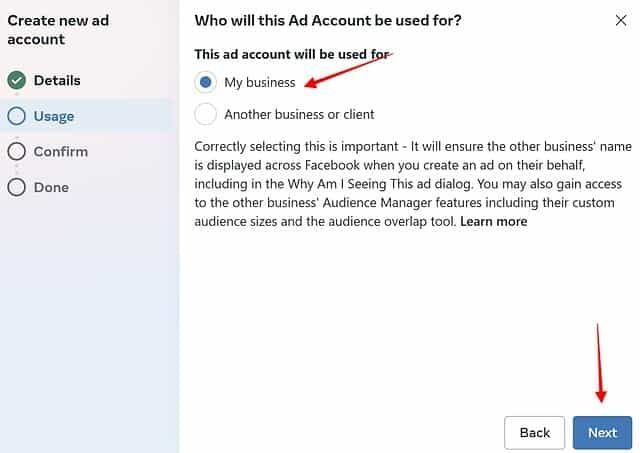640x453 pixels.
Task: Click the green Details checkmark icon
Action: [17, 80]
